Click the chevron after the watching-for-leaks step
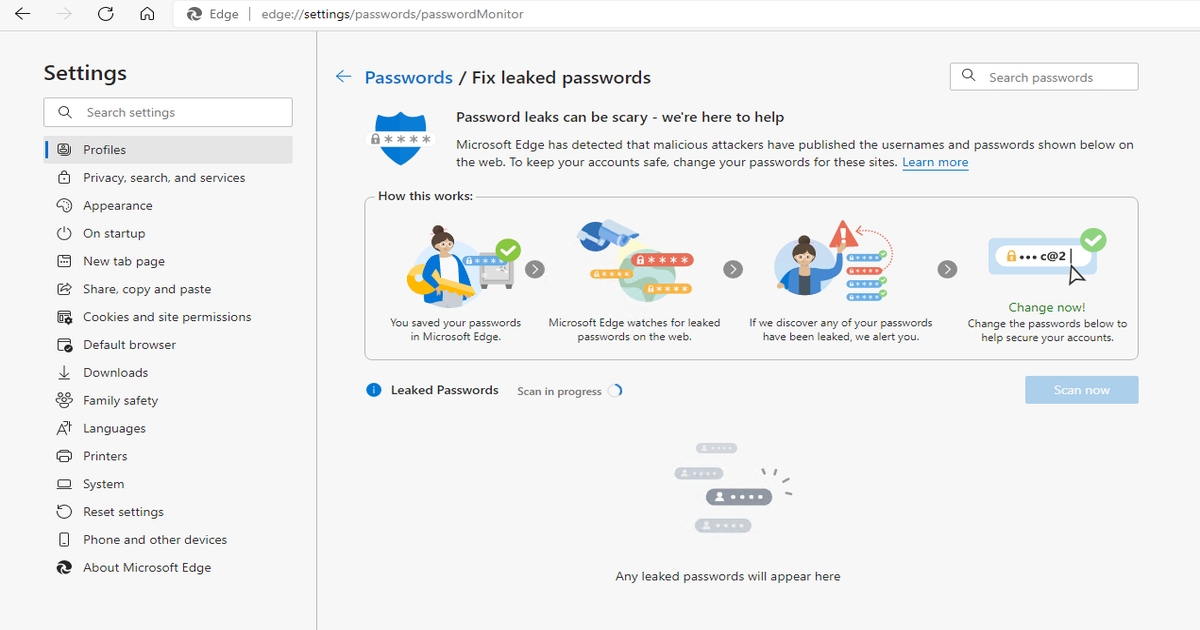The width and height of the screenshot is (1200, 630). click(x=732, y=269)
